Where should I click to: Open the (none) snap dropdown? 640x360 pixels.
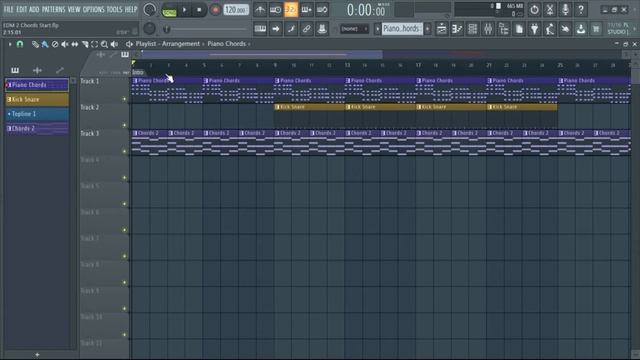354,29
